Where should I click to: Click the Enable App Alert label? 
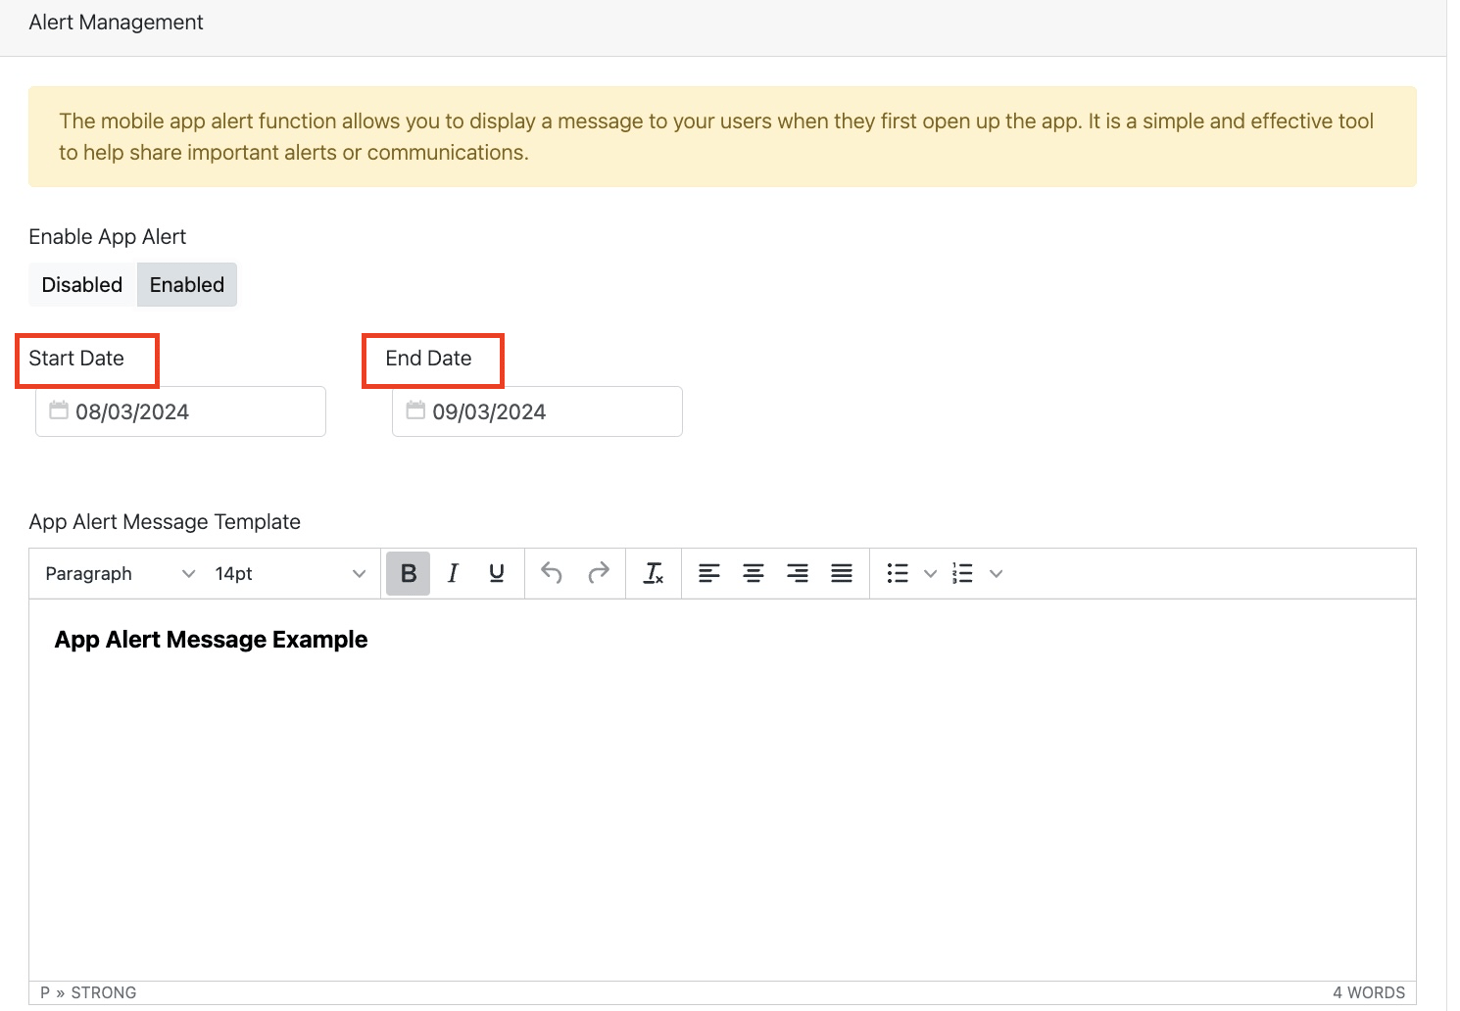[x=108, y=237]
